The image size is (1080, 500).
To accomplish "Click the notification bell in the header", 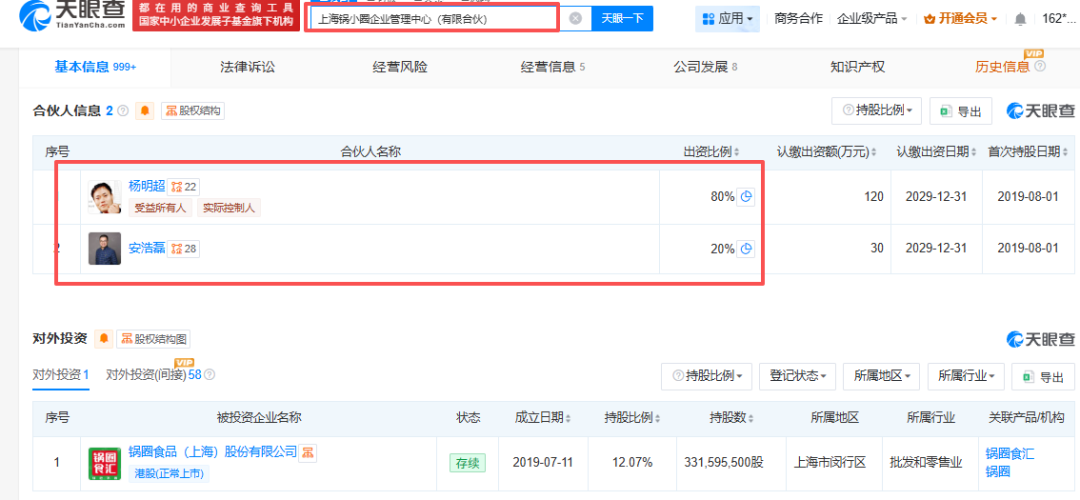I will [1021, 19].
